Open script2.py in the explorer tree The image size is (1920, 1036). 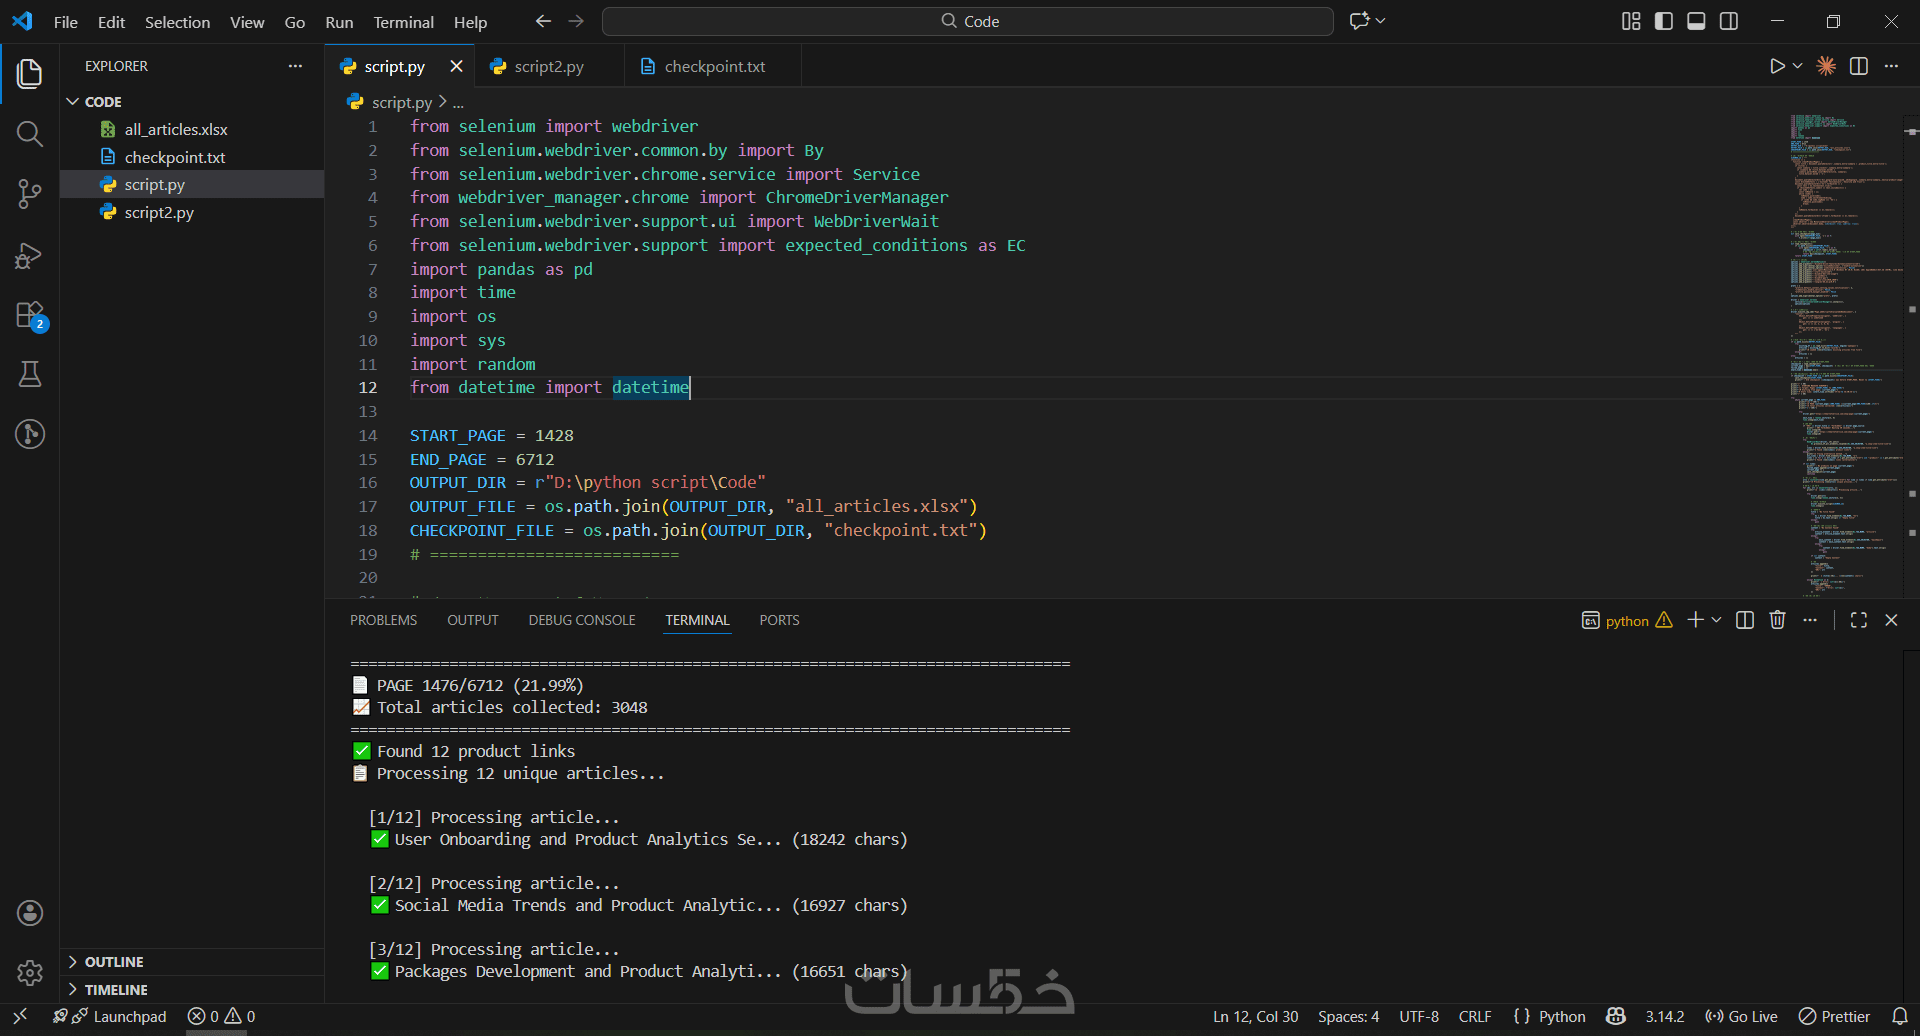point(192,212)
